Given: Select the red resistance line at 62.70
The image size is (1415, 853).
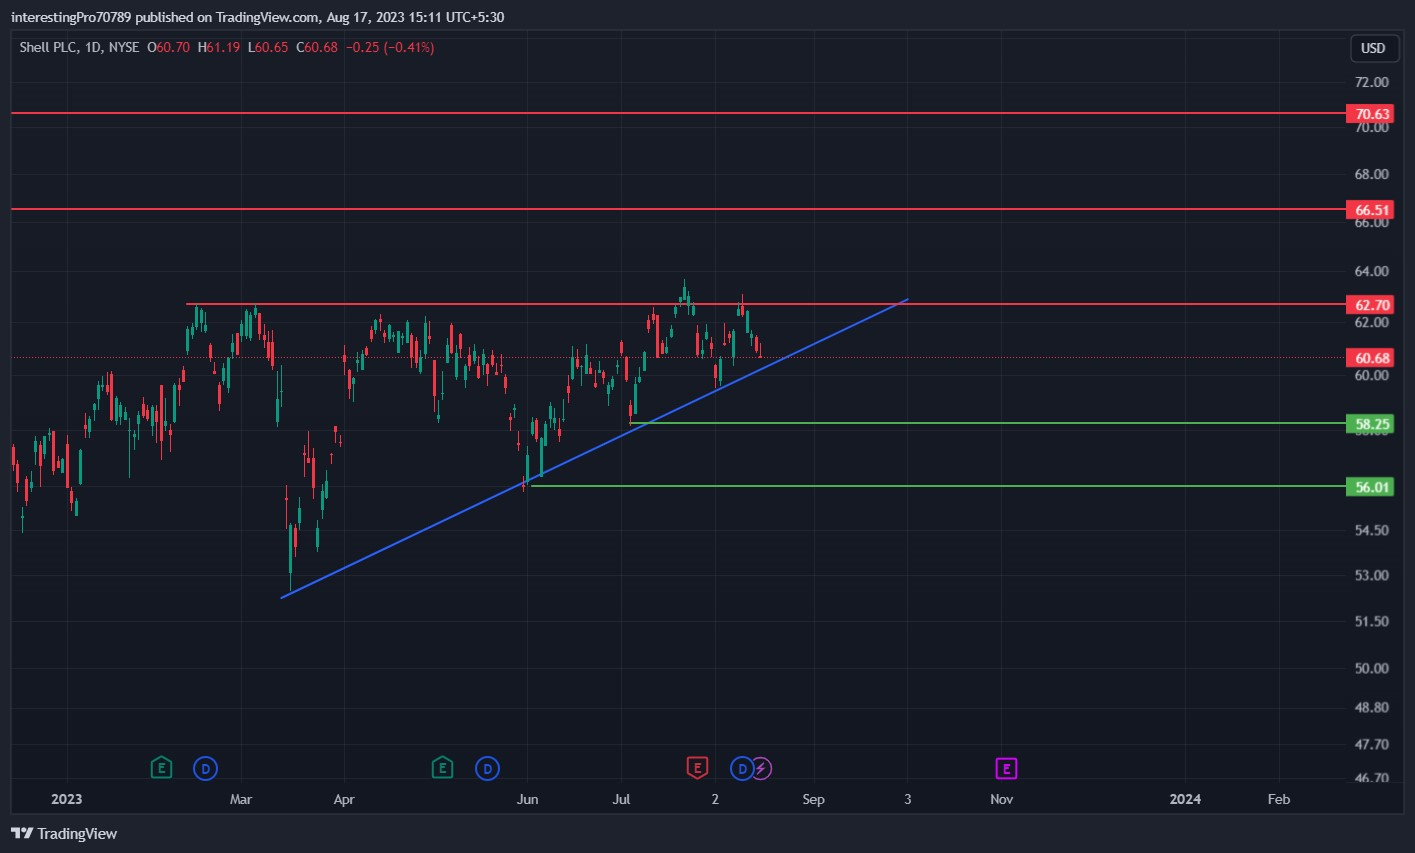Looking at the screenshot, I should 765,303.
